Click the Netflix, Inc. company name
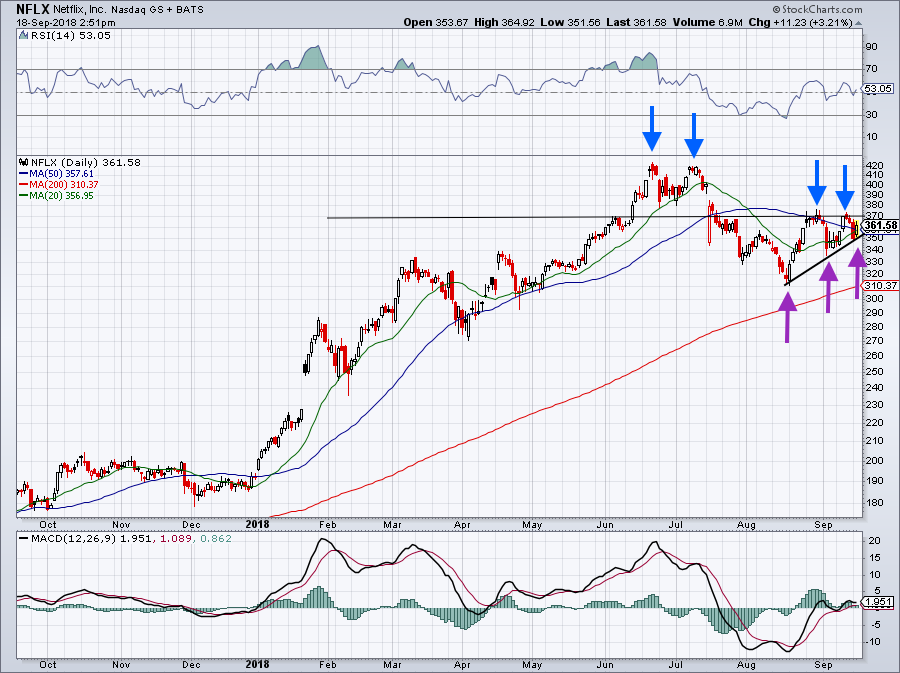Screen dimensions: 900x673 (x=79, y=10)
